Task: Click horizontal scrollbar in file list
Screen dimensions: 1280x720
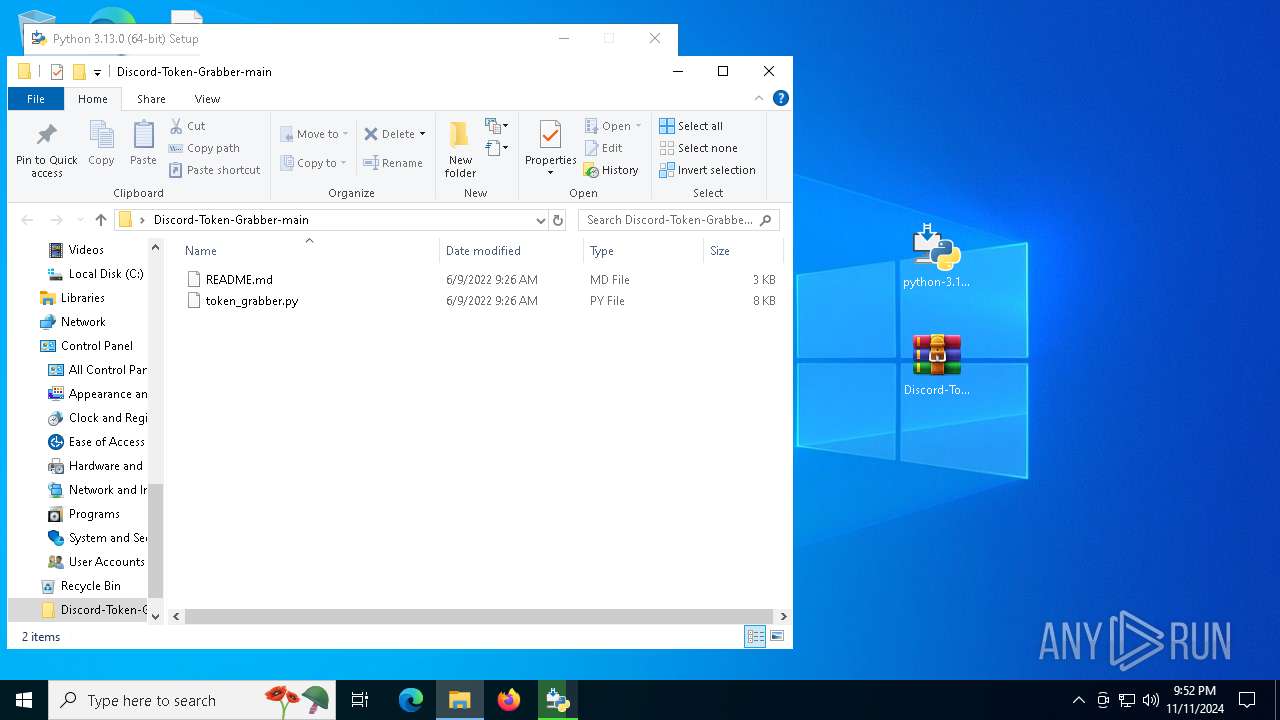Action: pyautogui.click(x=479, y=616)
